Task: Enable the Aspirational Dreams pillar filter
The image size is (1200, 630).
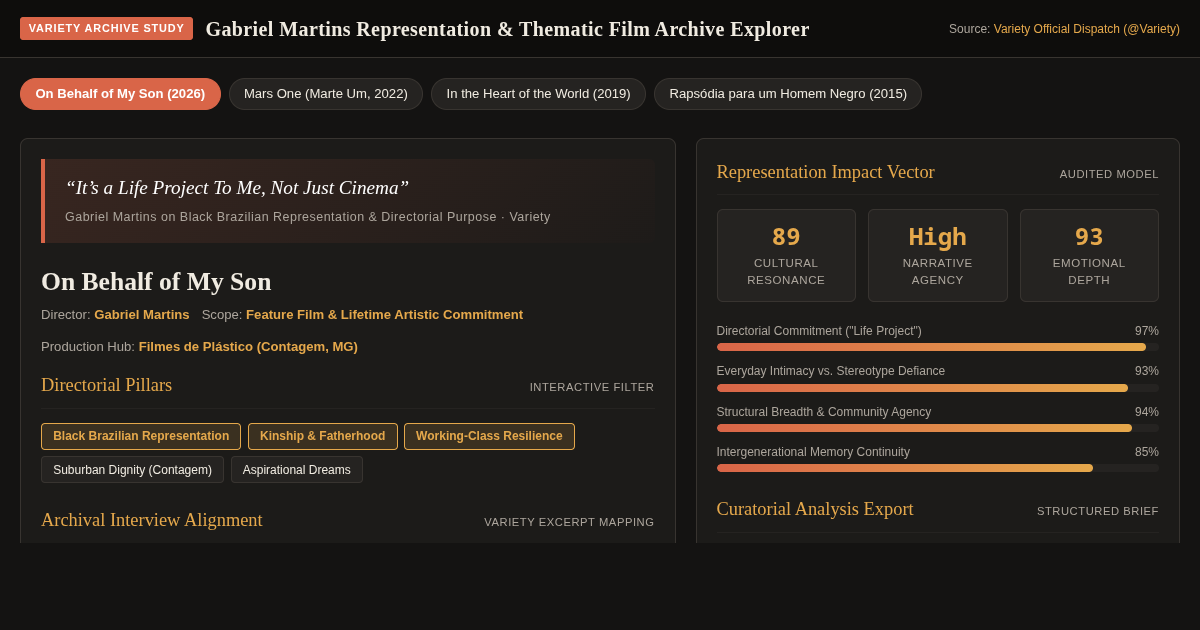Action: pyautogui.click(x=297, y=470)
